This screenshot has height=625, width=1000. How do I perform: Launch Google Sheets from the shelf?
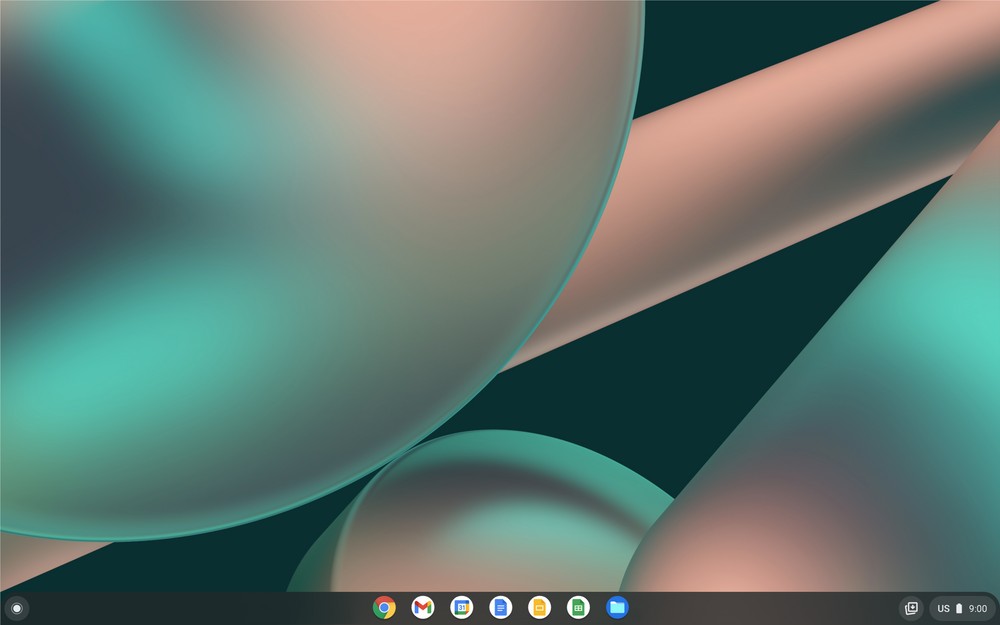[x=578, y=607]
